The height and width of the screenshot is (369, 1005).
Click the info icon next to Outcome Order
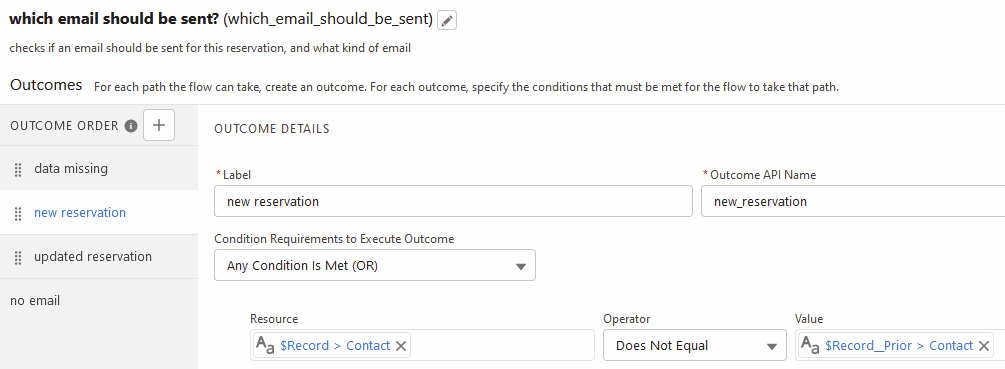coord(131,126)
